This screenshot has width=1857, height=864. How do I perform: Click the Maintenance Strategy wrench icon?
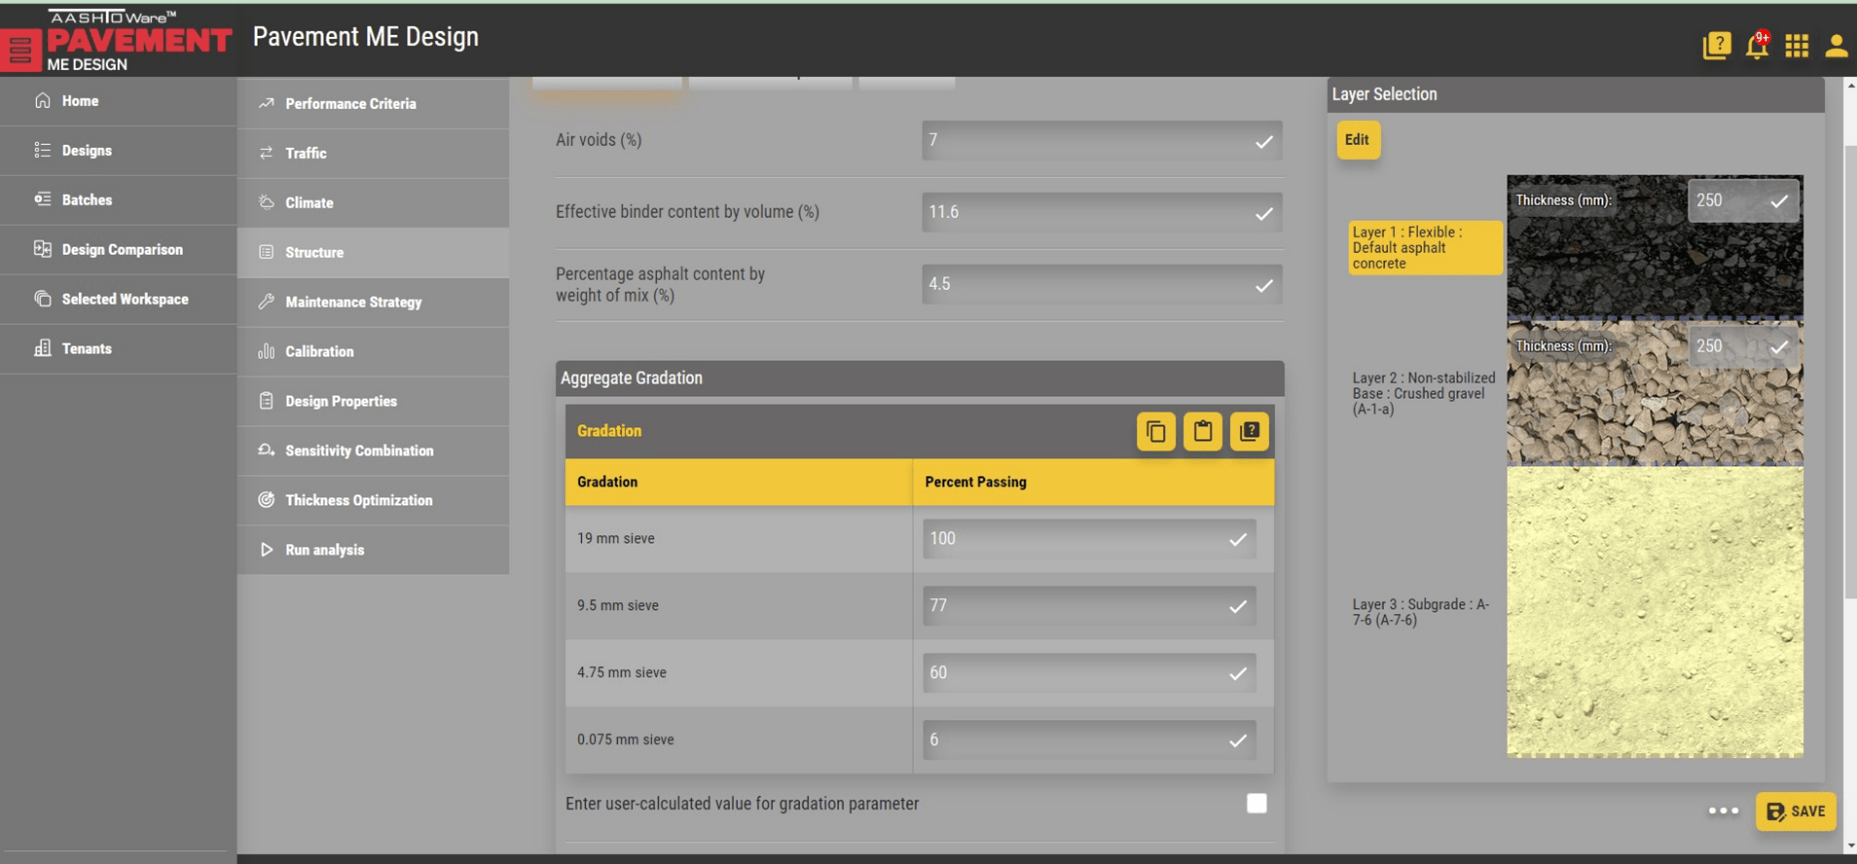[x=266, y=301]
